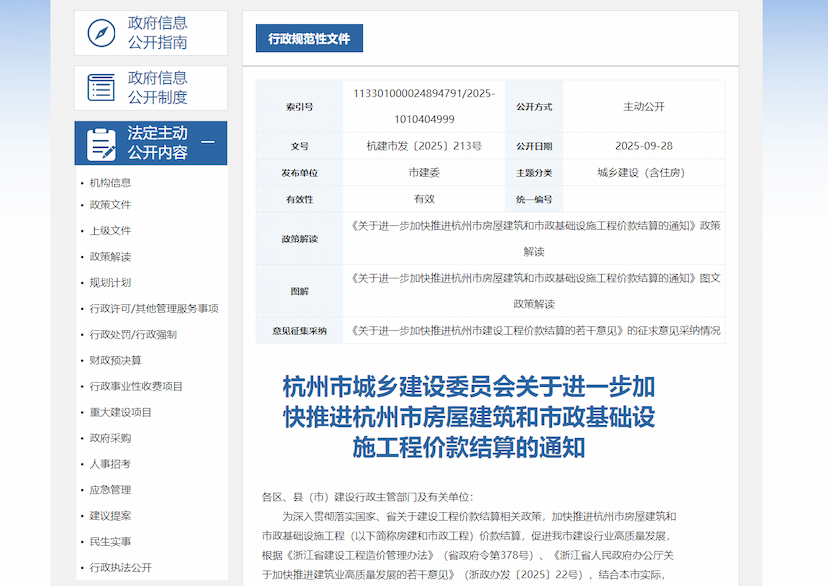Open the 征求意见采纳情况 link

(533, 330)
